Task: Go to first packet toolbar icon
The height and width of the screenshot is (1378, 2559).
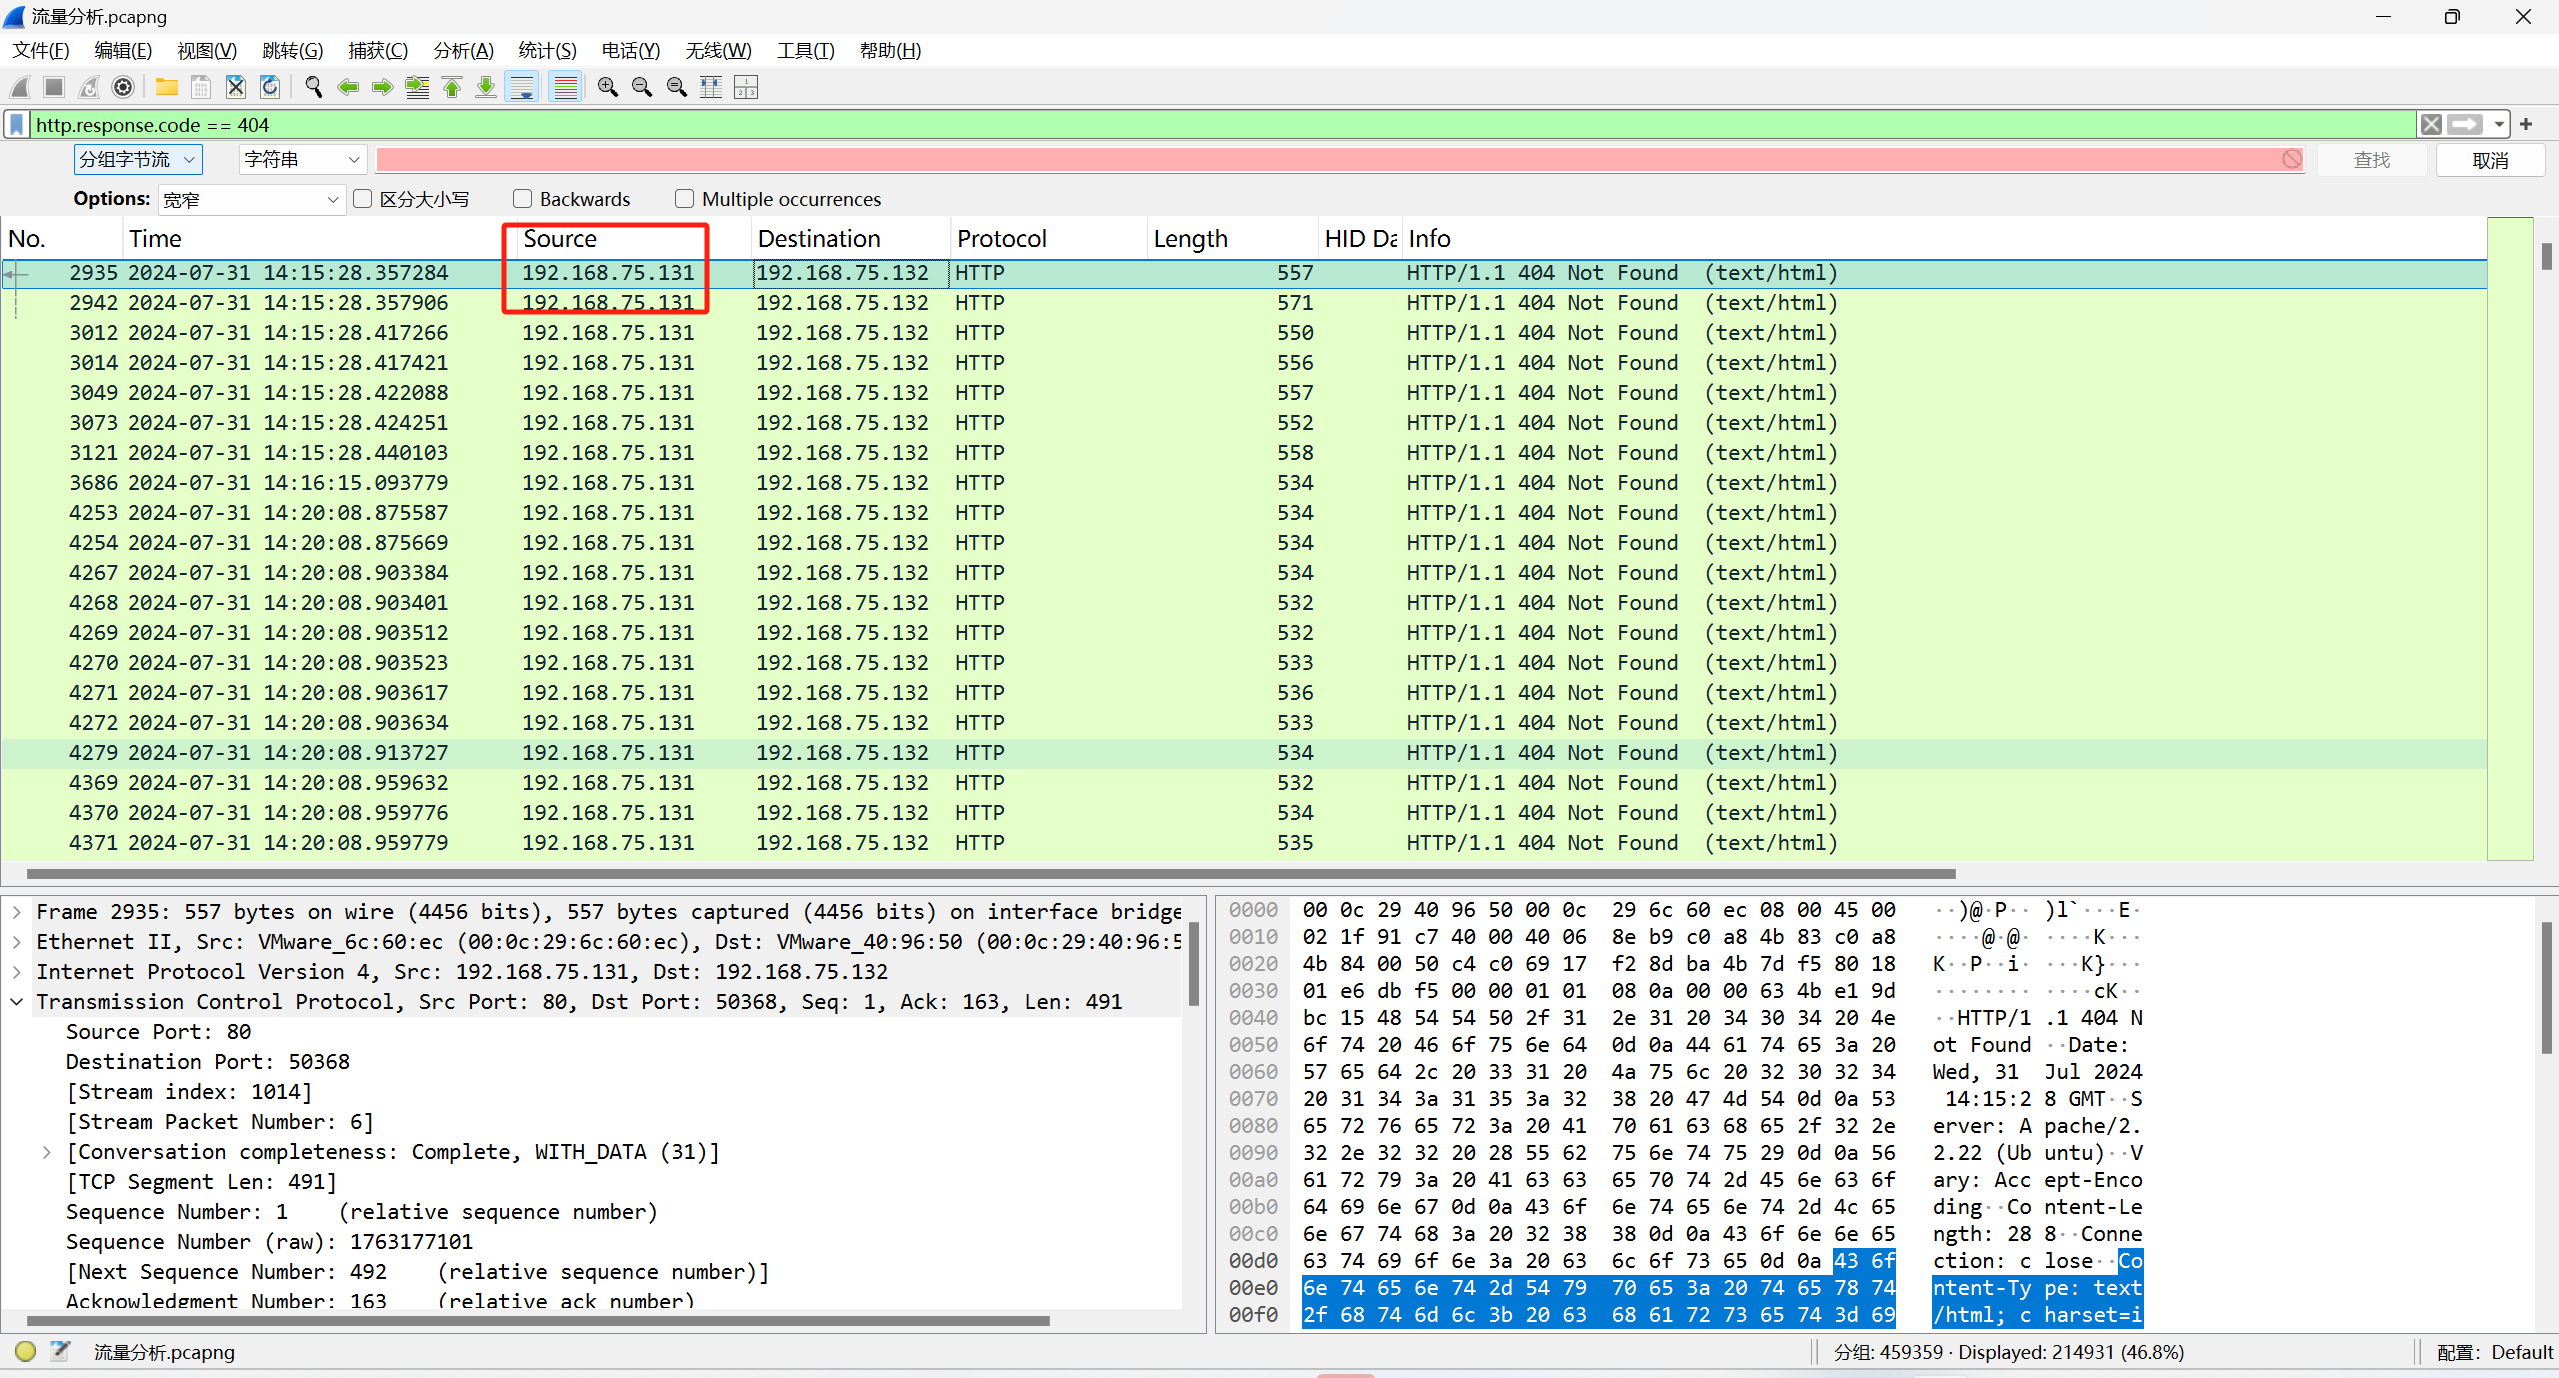Action: pyautogui.click(x=452, y=88)
